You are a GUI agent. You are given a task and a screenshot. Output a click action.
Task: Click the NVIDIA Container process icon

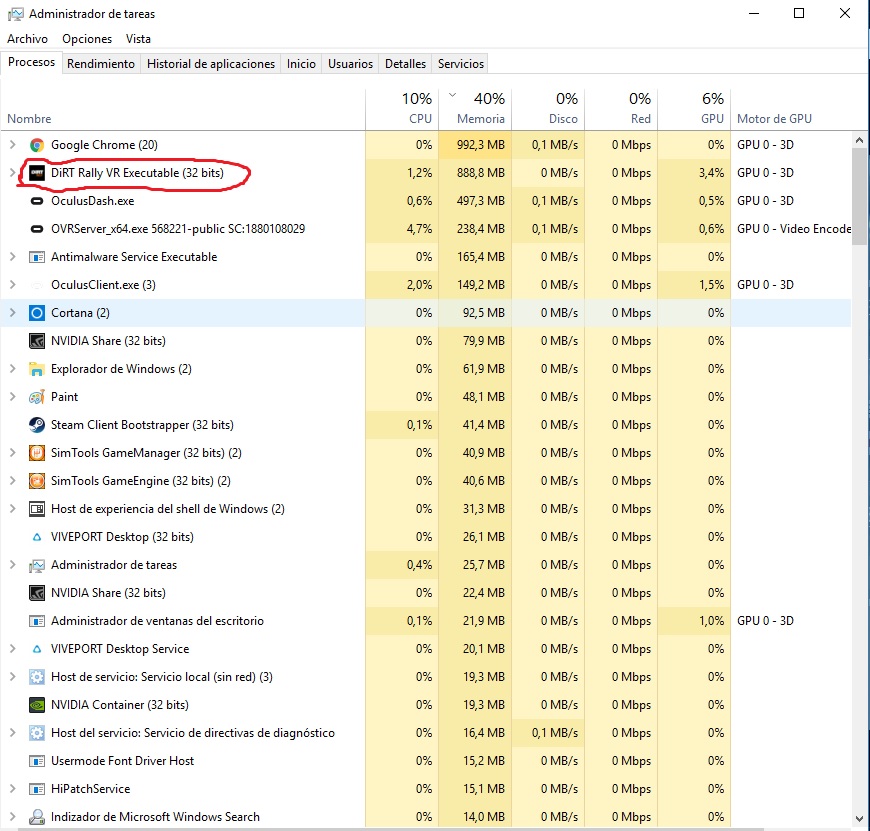point(37,705)
